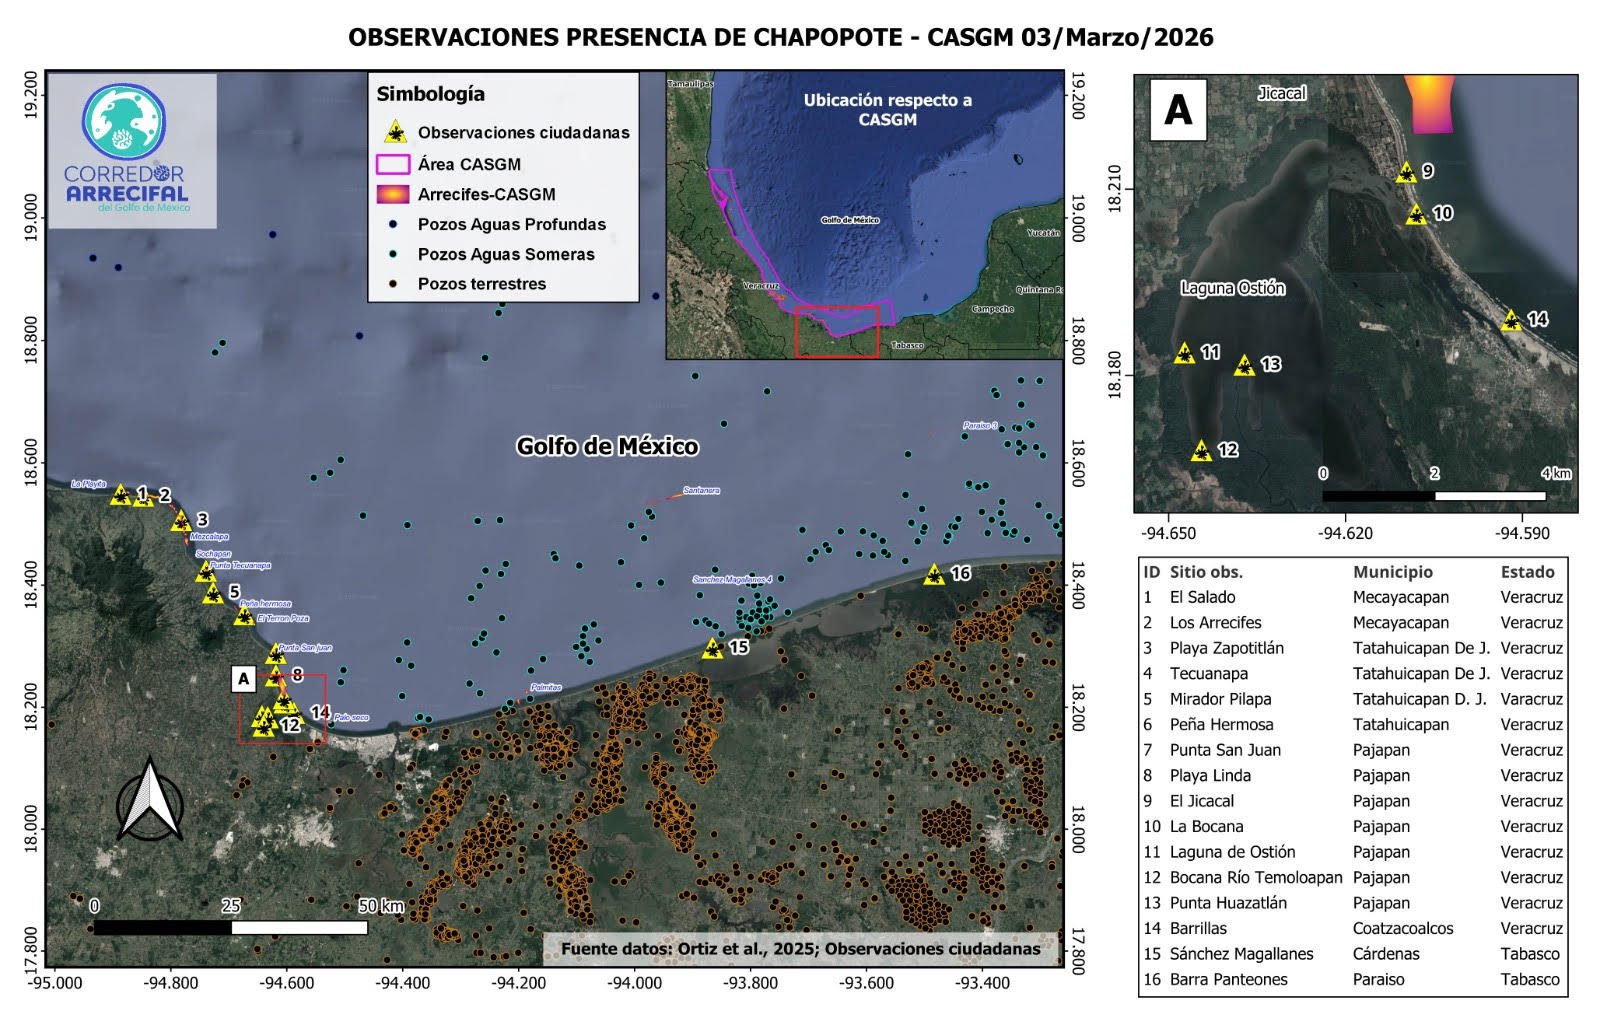This screenshot has width=1600, height=1011.
Task: Click the red rectangle in location inset
Action: click(837, 332)
